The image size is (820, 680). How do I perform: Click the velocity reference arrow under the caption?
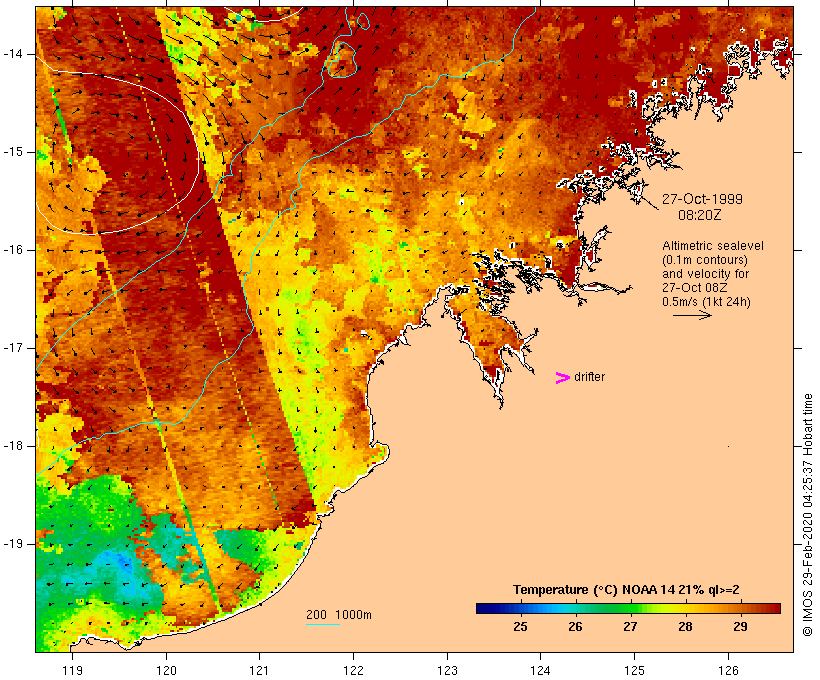[692, 315]
